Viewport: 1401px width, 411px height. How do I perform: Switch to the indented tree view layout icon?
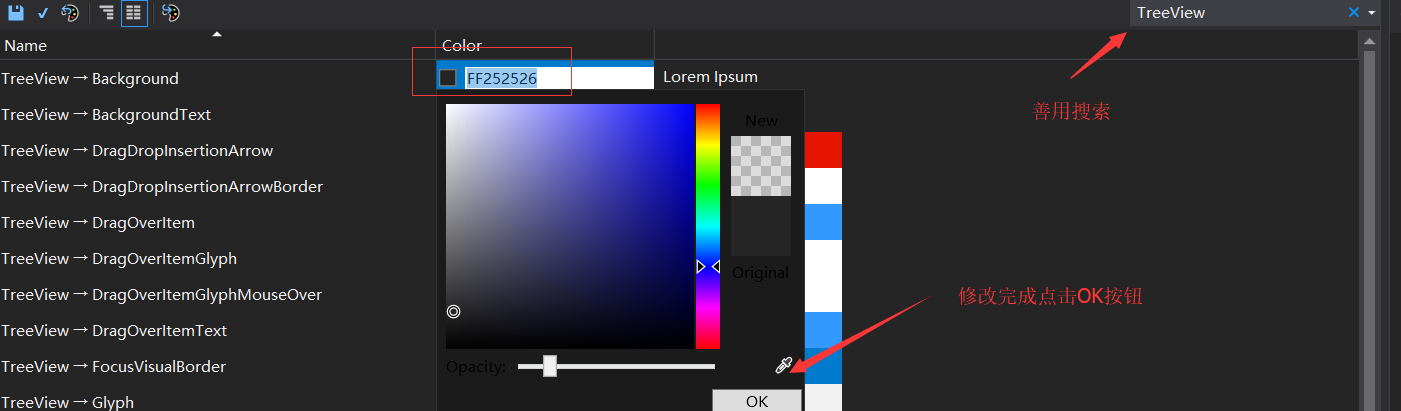106,13
